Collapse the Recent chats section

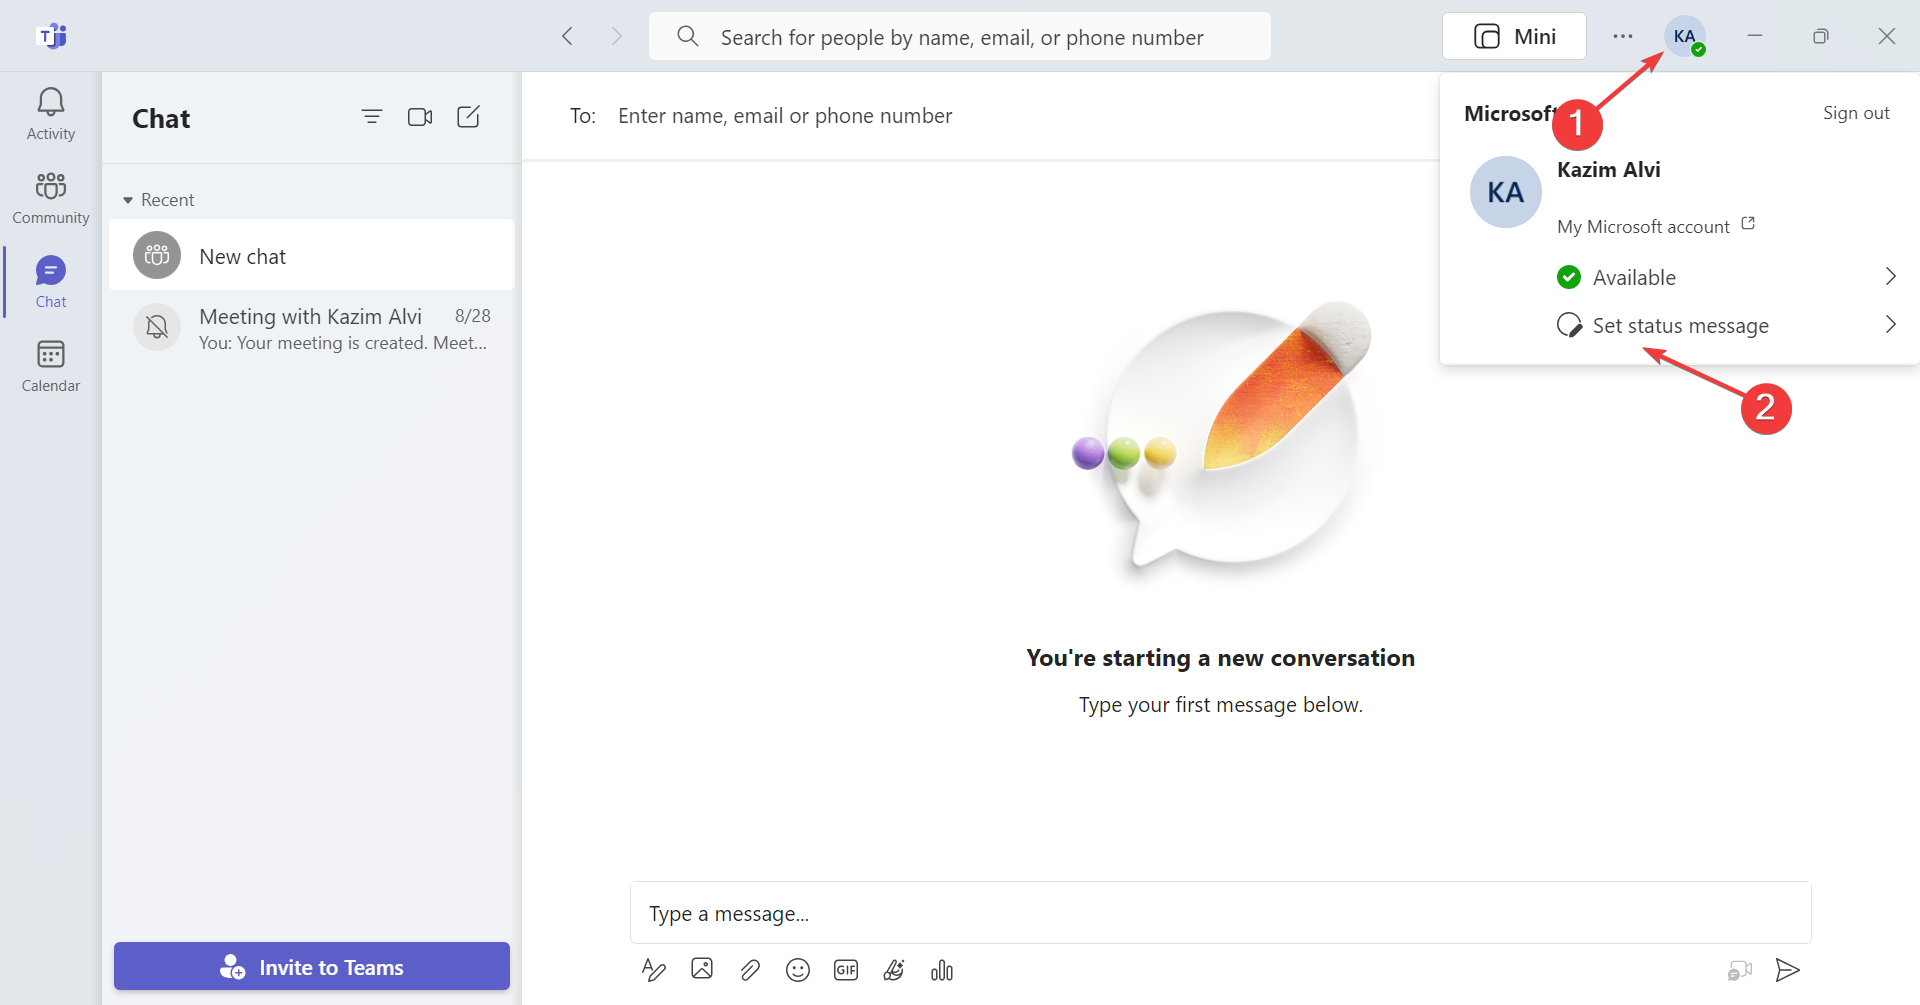(128, 200)
